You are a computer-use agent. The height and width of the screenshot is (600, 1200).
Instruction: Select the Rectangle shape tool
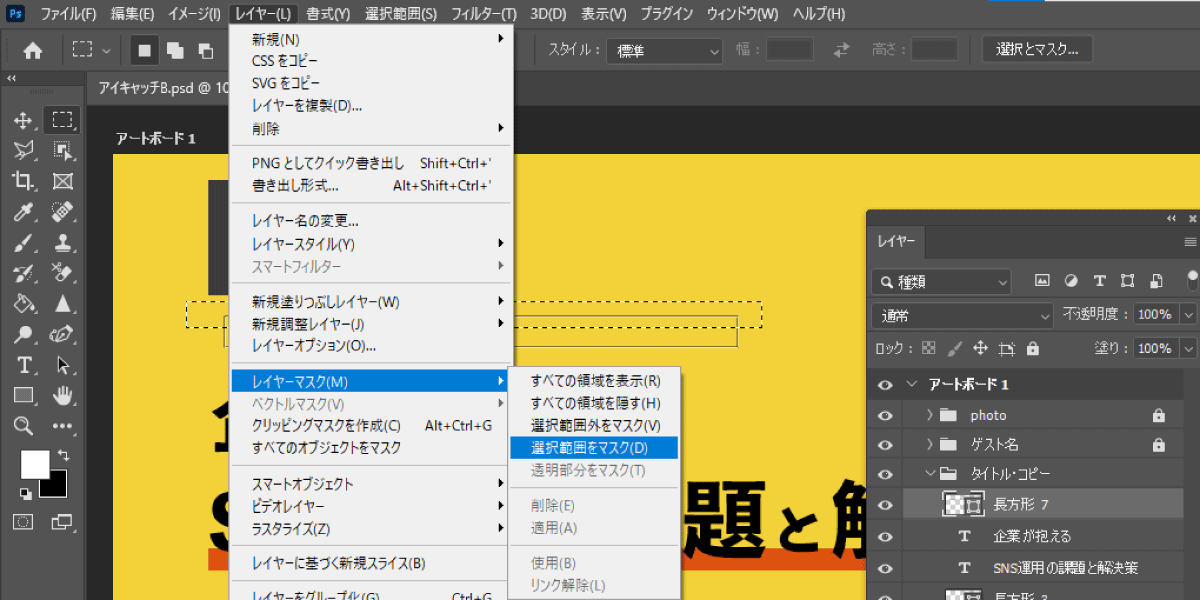click(24, 395)
